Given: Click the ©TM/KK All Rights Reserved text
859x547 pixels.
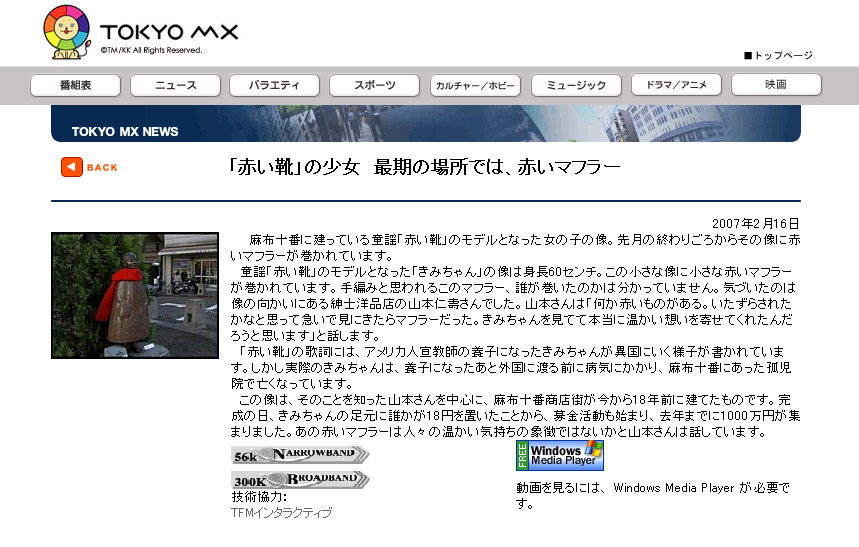Looking at the screenshot, I should pos(151,50).
